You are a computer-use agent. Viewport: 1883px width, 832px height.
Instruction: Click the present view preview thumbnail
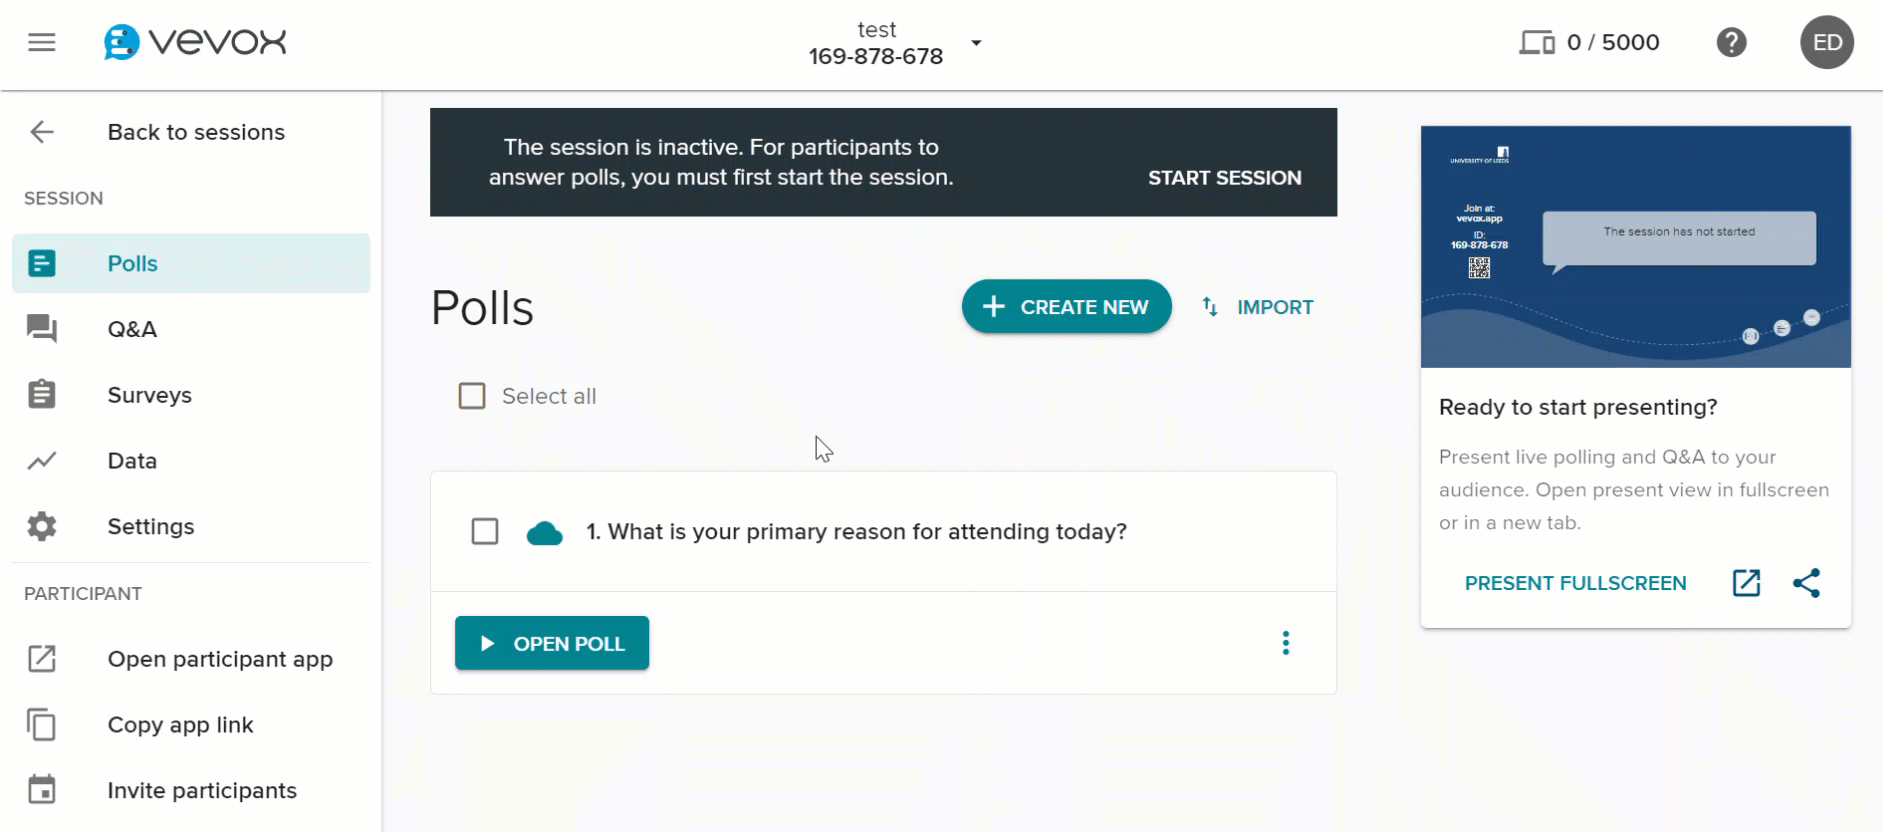coord(1635,247)
